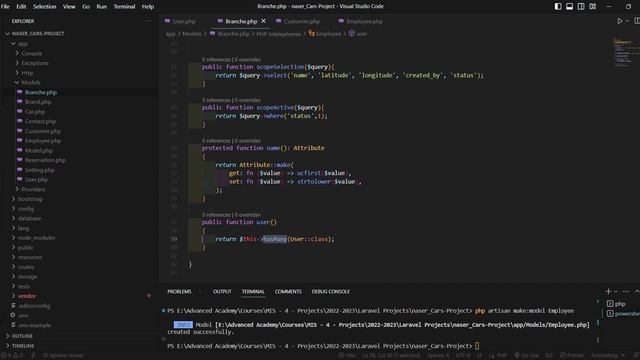
Task: Open Contact.php in the explorer
Action: coord(40,121)
